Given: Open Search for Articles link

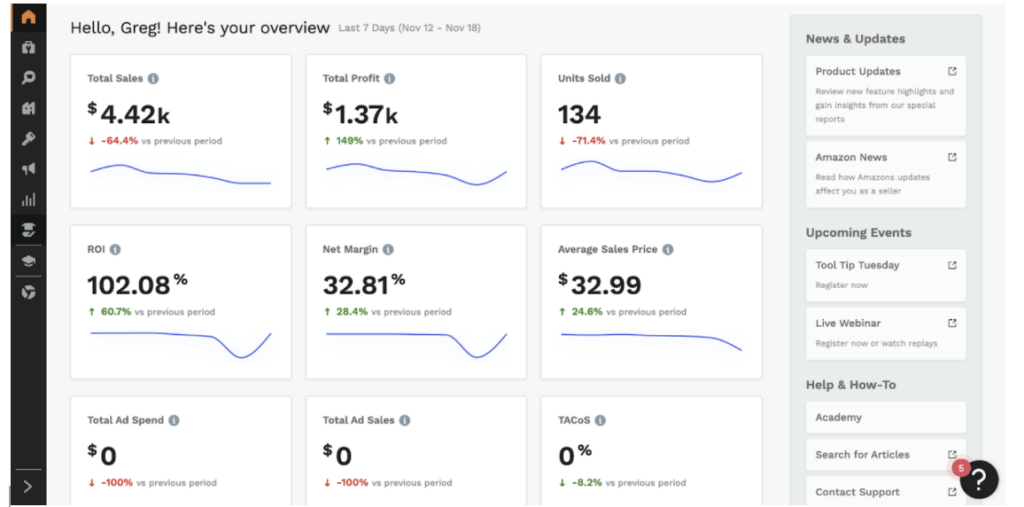Looking at the screenshot, I should coord(886,455).
